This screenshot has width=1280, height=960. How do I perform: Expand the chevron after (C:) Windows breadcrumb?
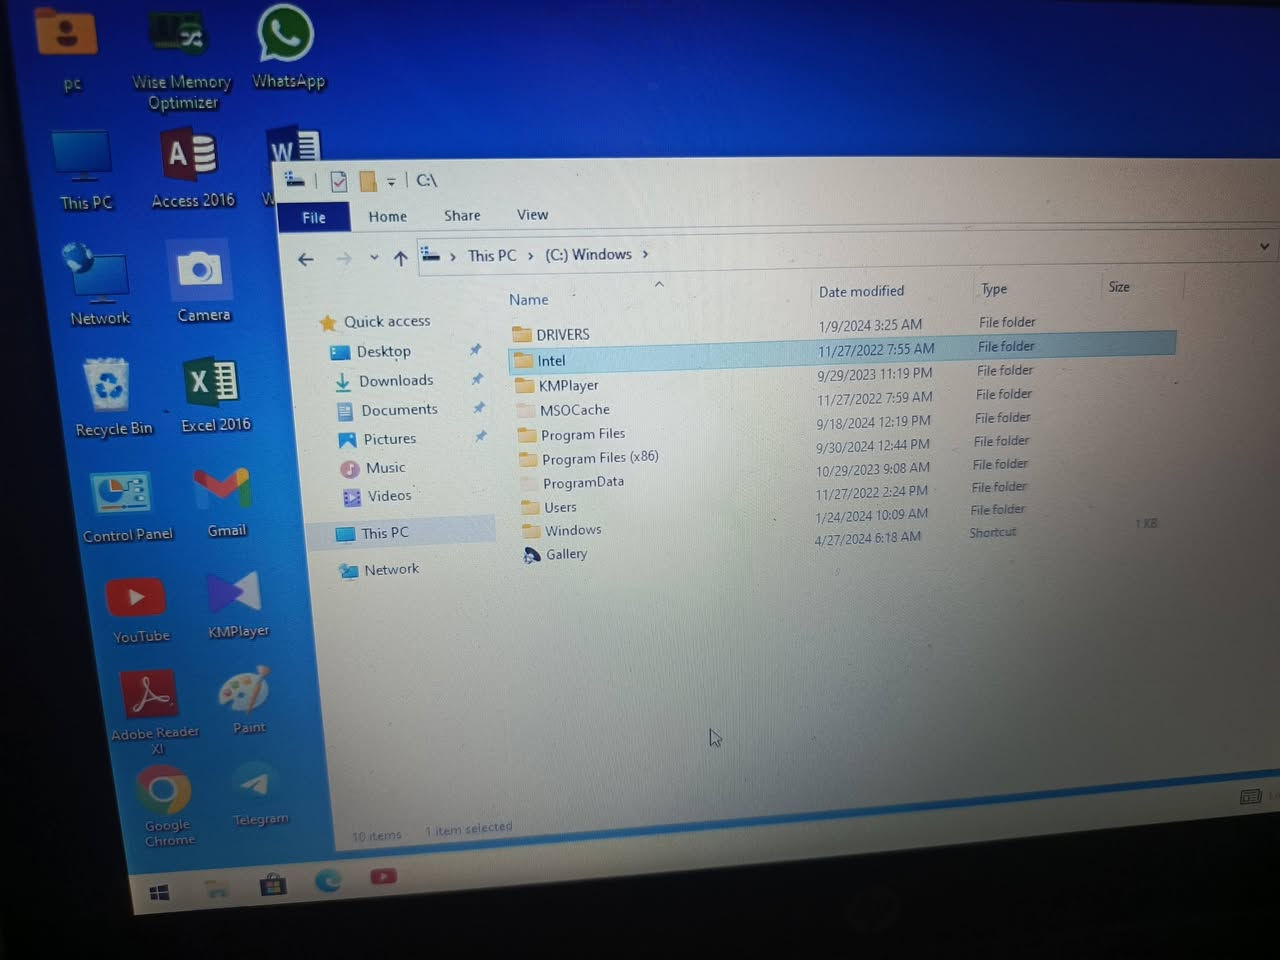tap(646, 254)
